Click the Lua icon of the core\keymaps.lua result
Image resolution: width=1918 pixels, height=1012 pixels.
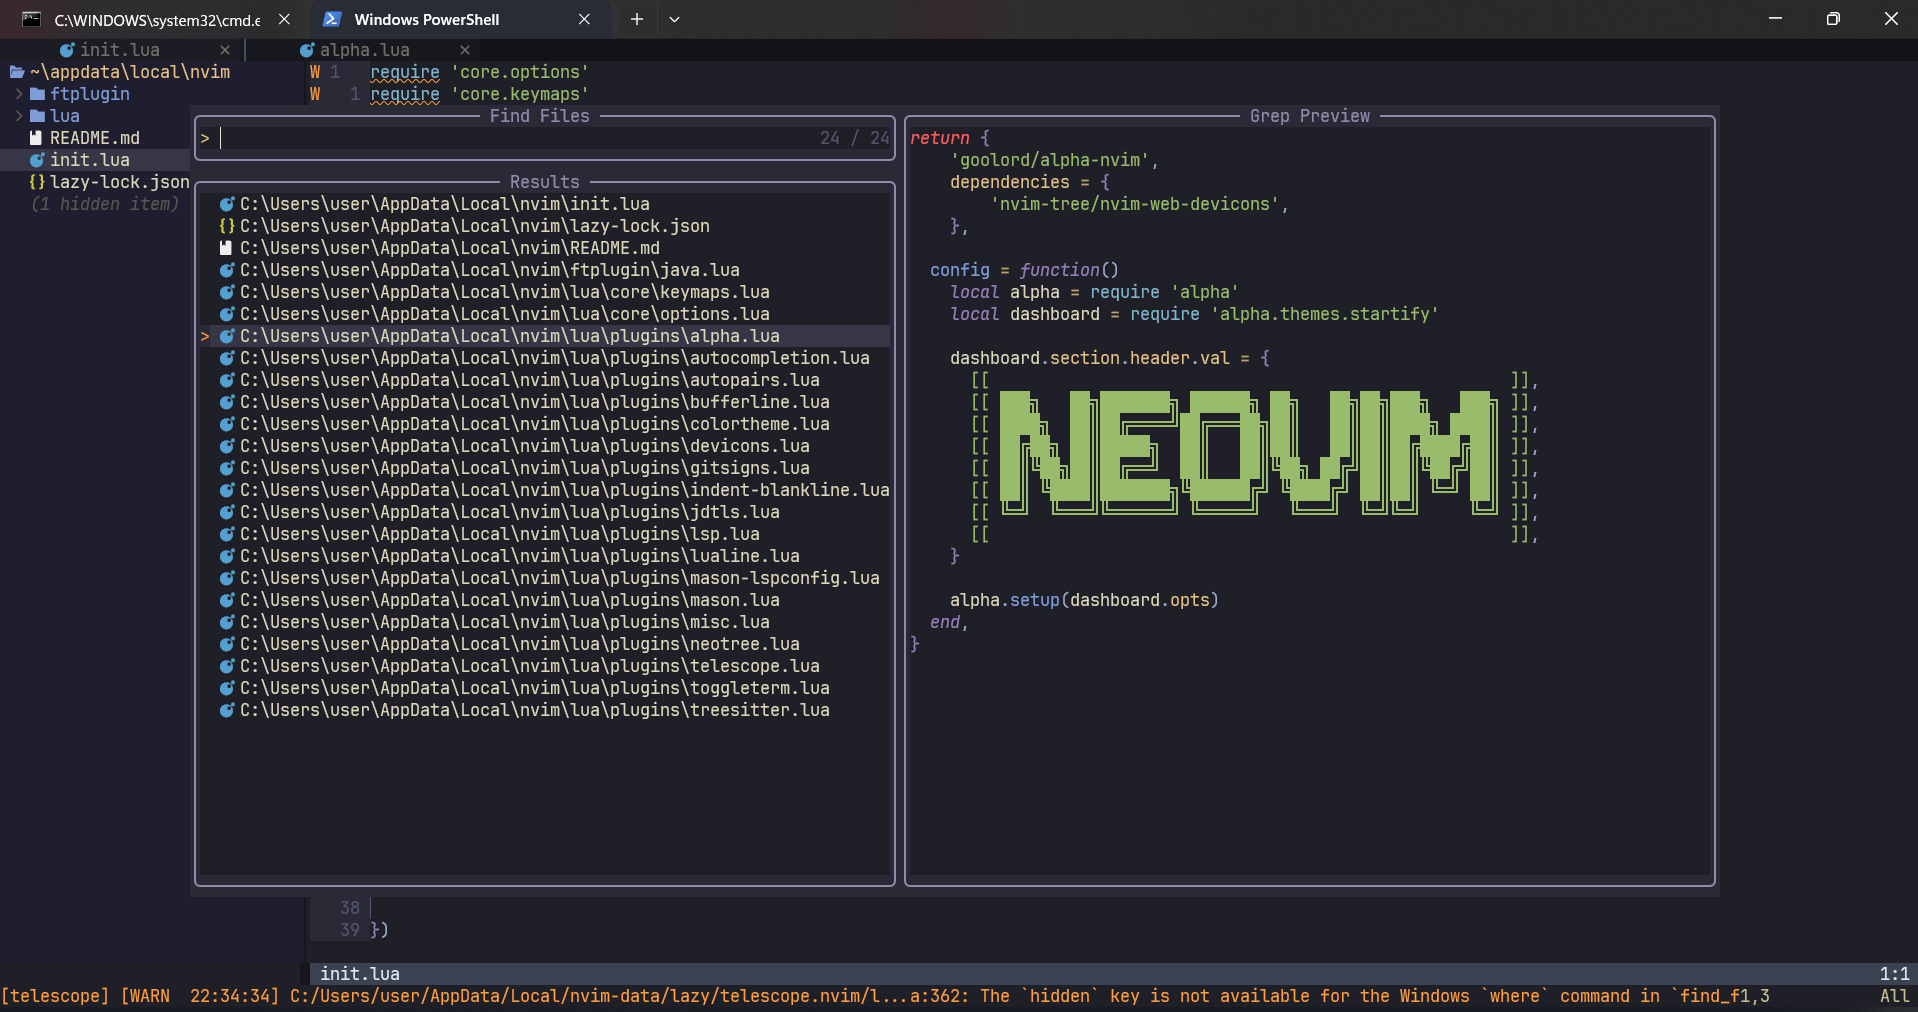(227, 292)
